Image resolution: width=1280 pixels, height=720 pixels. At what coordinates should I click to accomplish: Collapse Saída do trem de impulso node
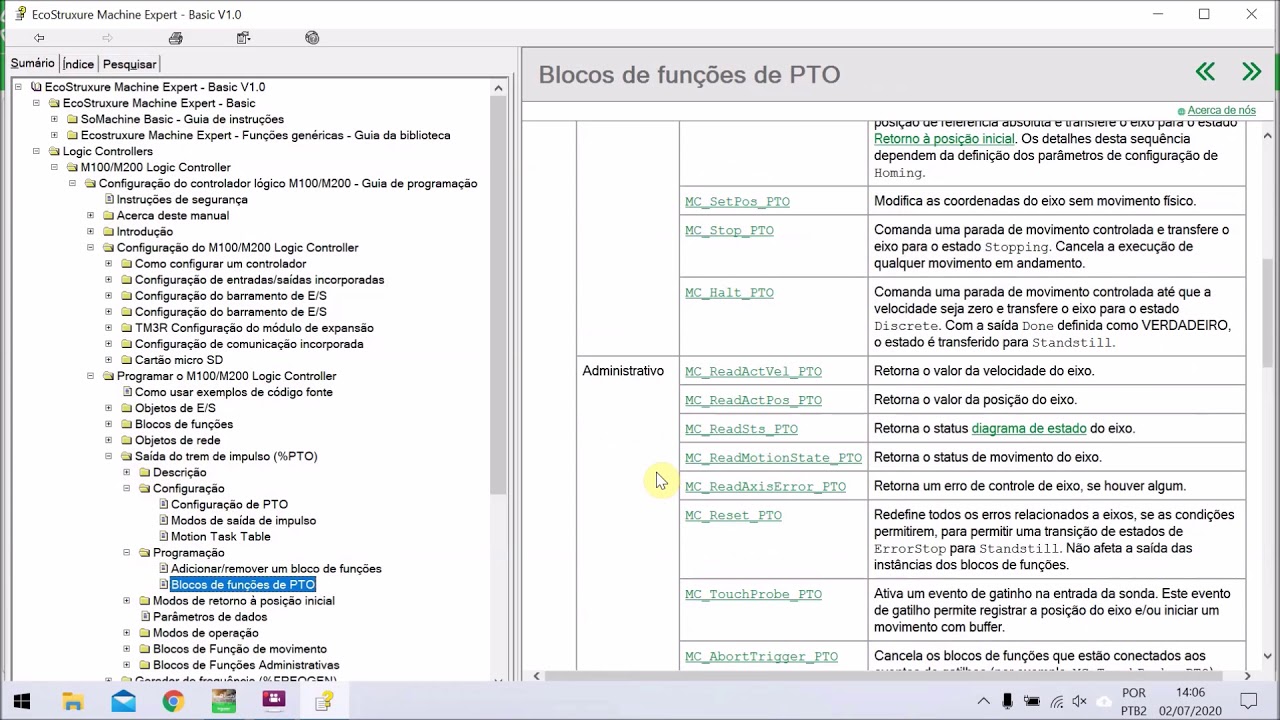tap(108, 456)
